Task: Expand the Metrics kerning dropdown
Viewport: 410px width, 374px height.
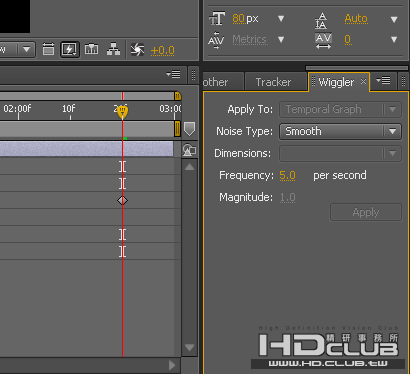Action: pos(281,40)
